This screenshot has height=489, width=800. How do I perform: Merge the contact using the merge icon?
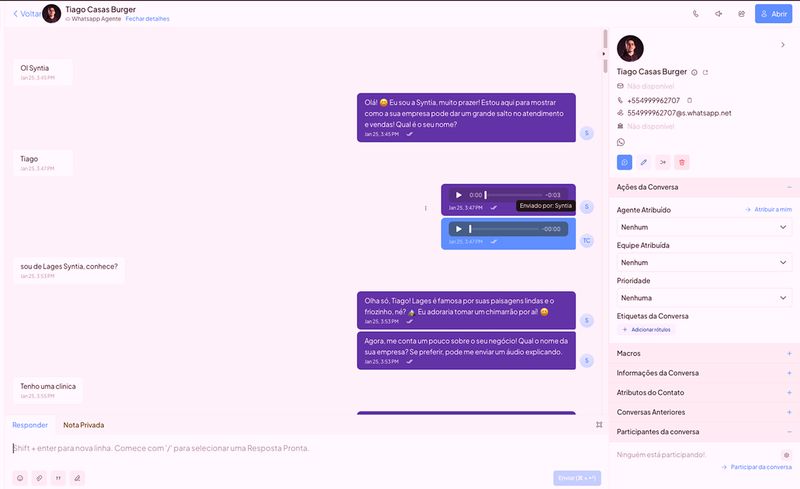[x=663, y=162]
